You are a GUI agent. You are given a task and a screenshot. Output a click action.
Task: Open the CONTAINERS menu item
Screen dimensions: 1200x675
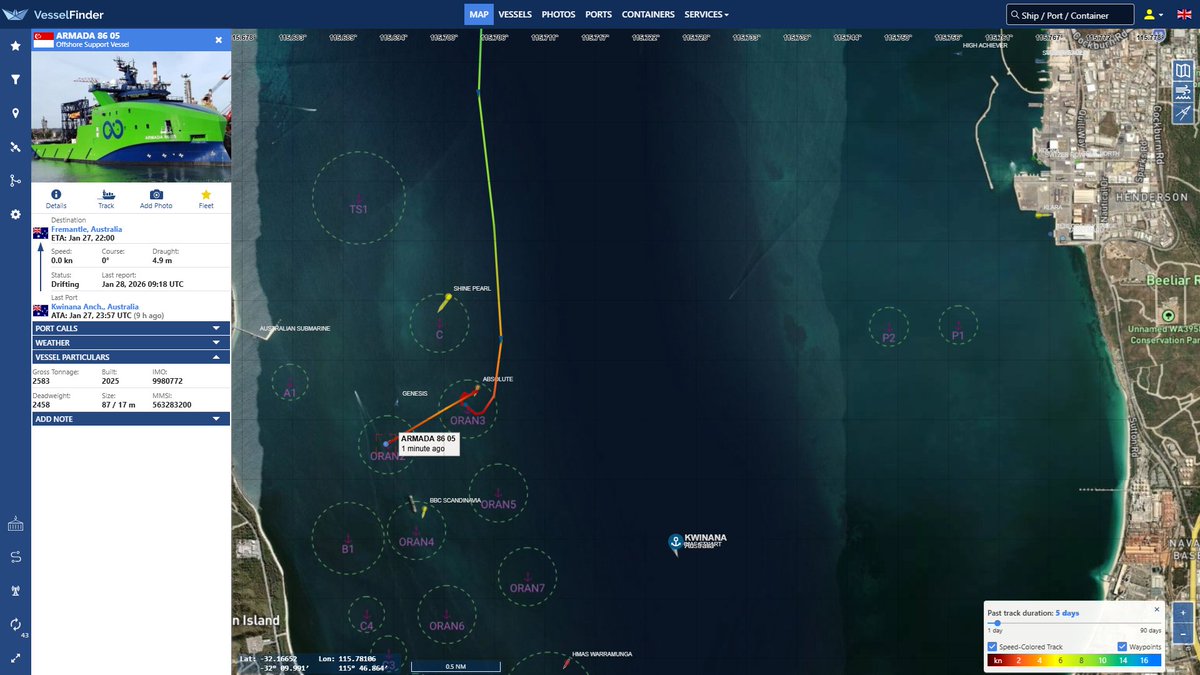click(648, 14)
